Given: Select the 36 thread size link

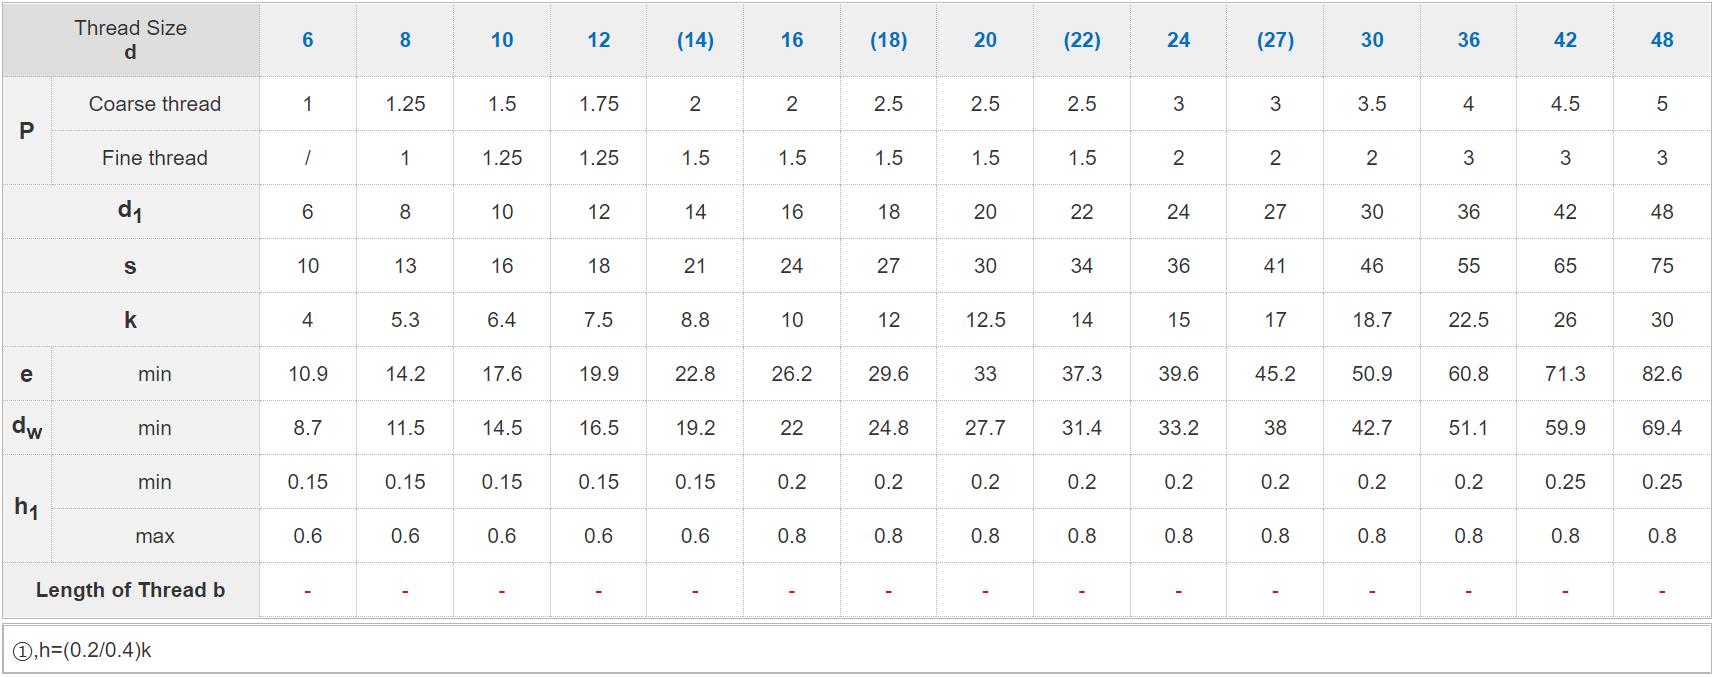Looking at the screenshot, I should (x=1468, y=40).
